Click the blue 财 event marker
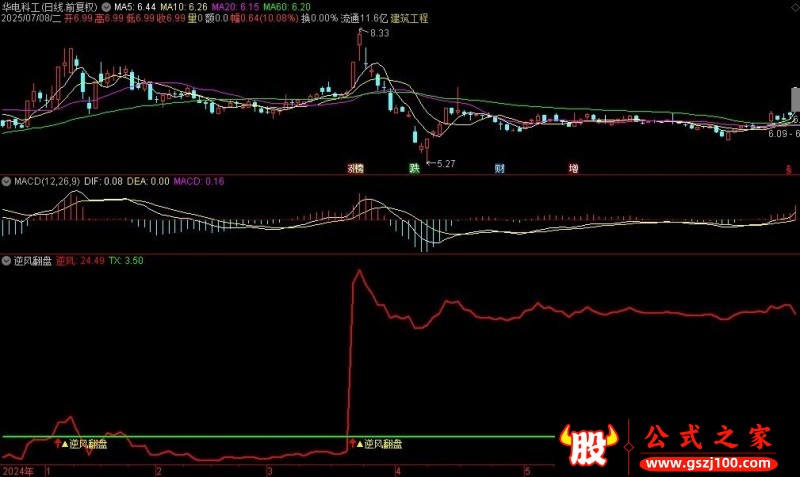 (x=499, y=168)
